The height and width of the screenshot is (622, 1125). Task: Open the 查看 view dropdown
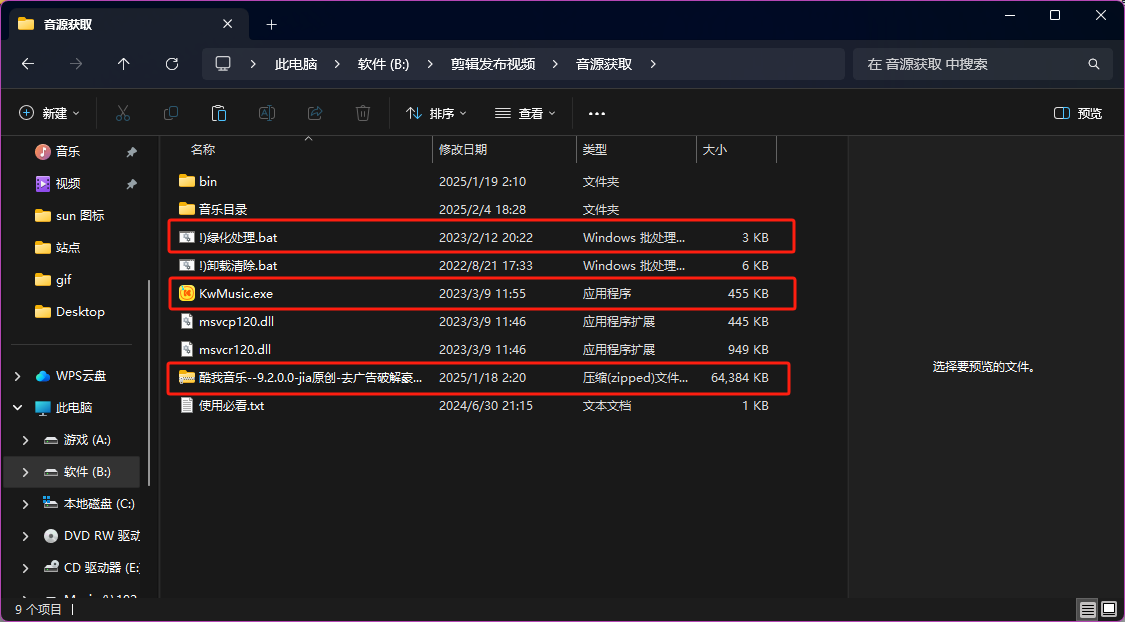[x=526, y=113]
